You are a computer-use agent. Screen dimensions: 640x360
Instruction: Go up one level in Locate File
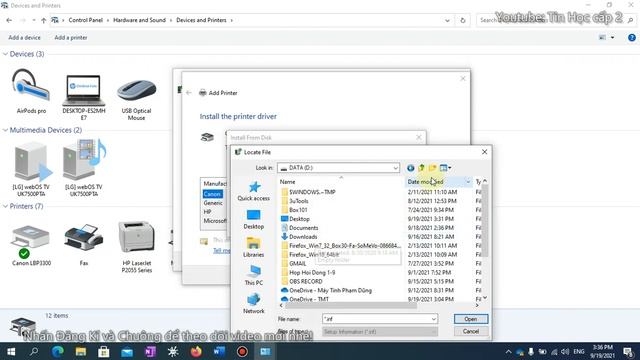(x=421, y=168)
